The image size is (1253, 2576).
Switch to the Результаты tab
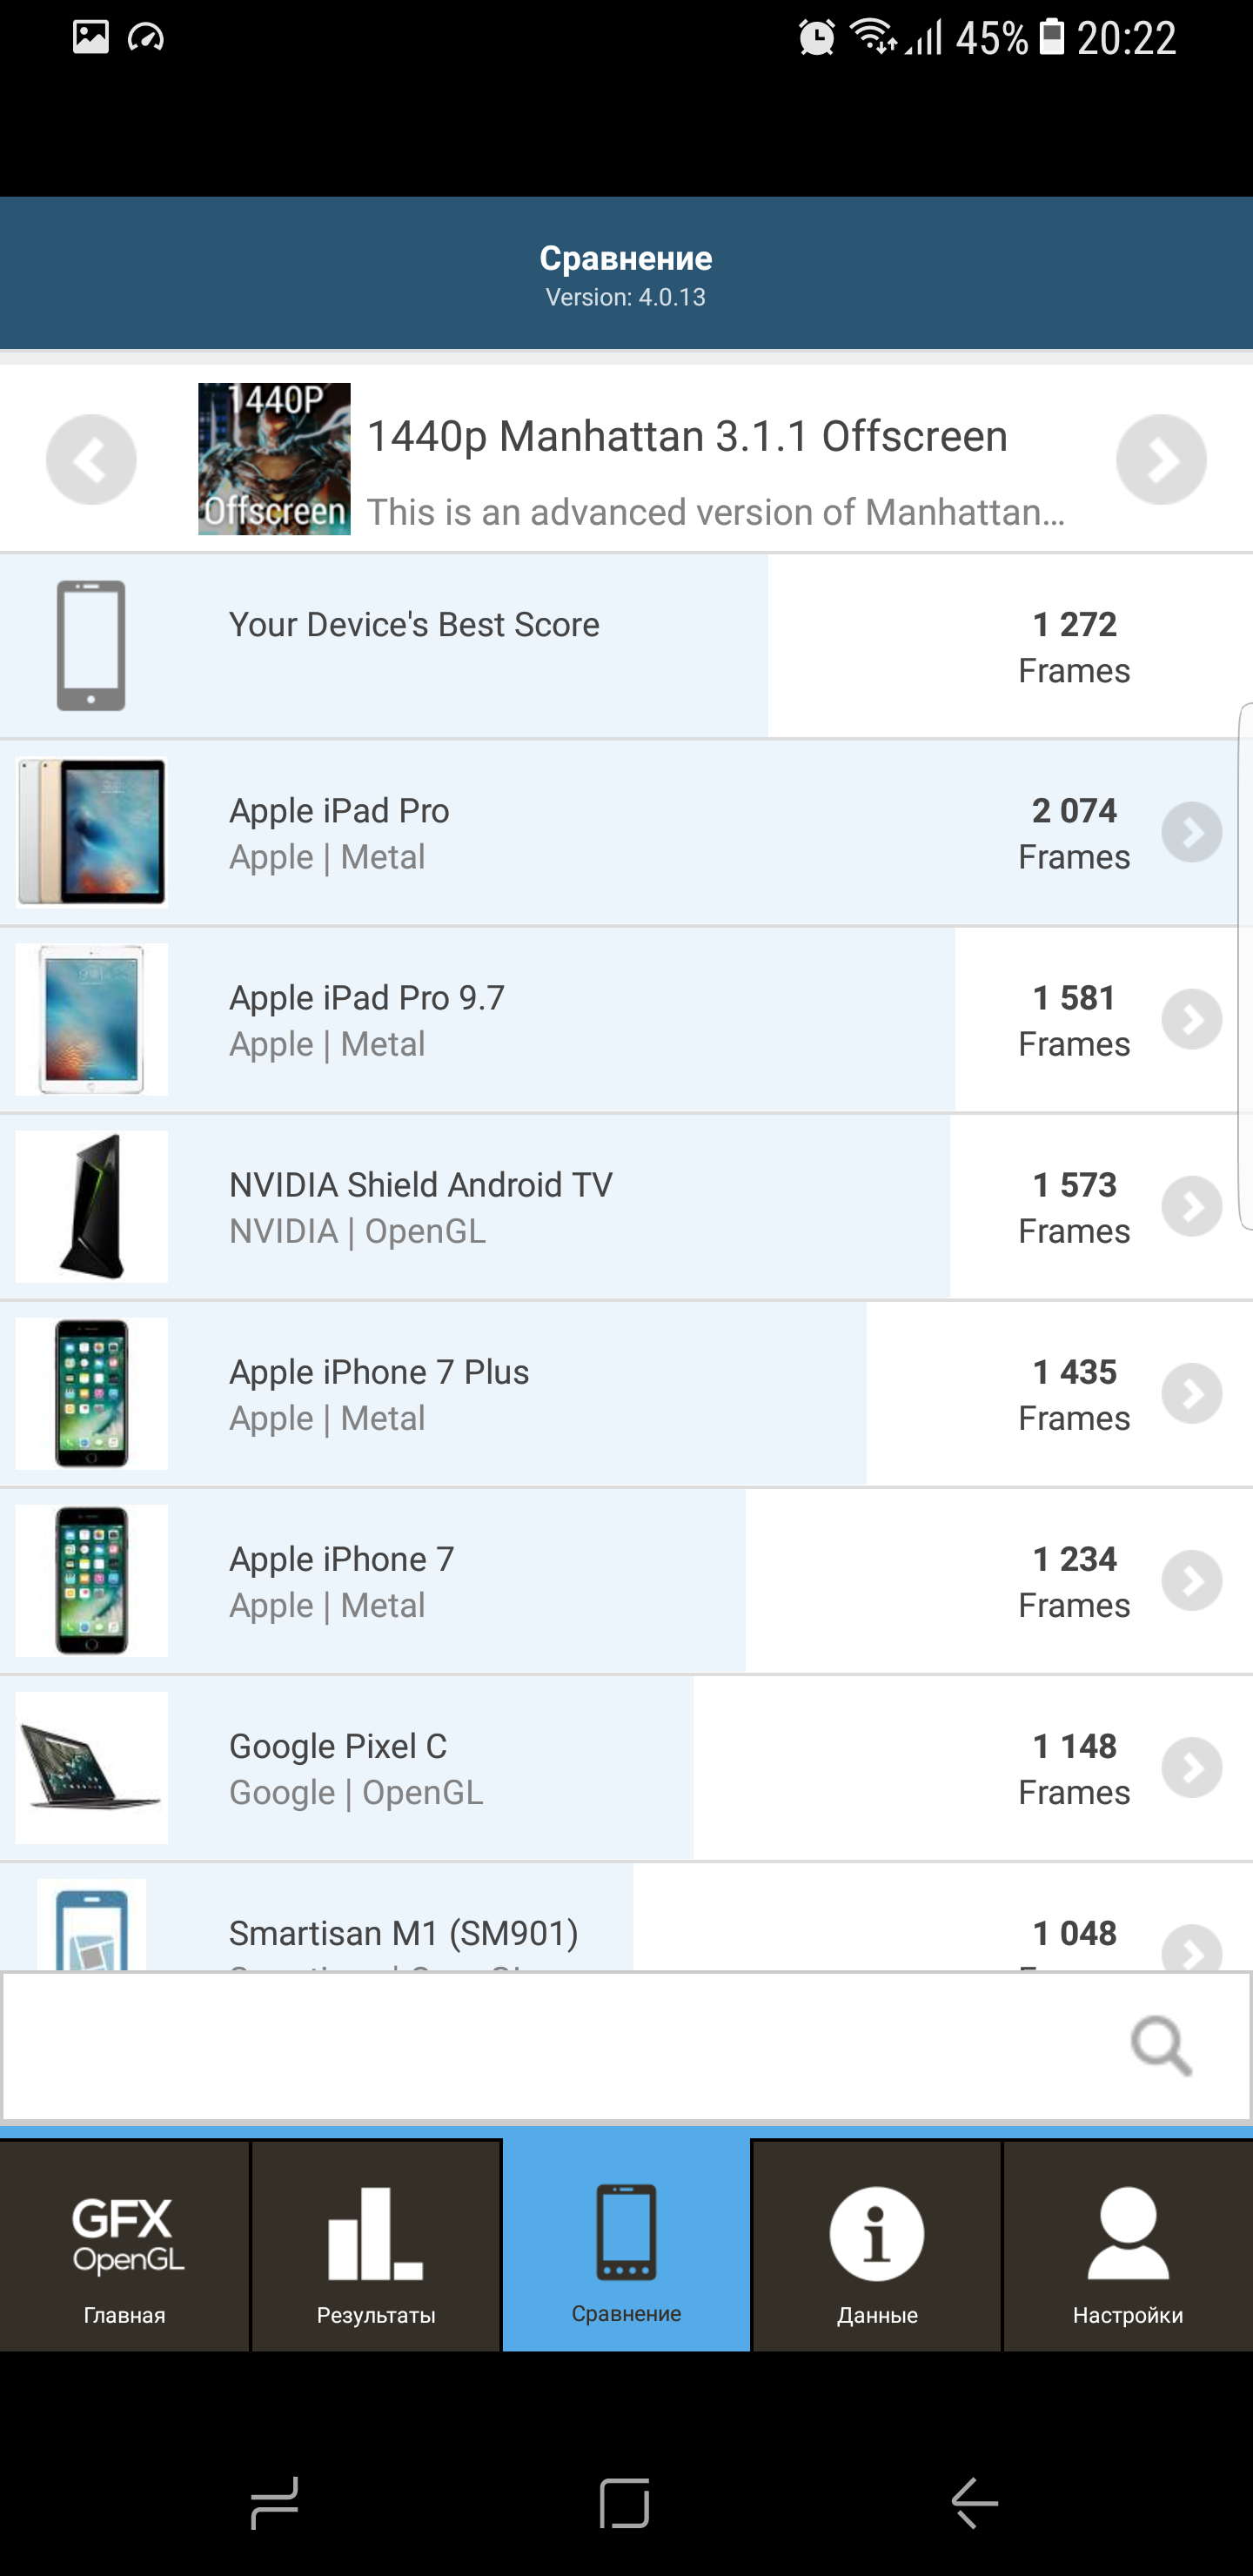(376, 2245)
